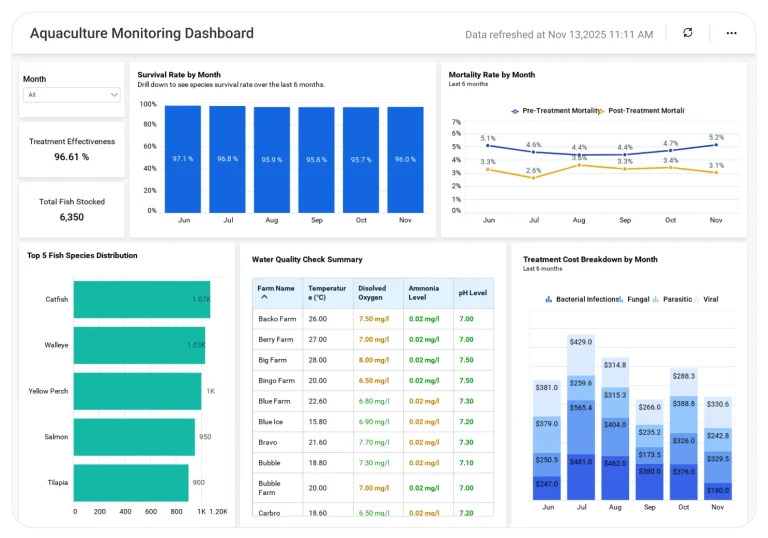This screenshot has height=538, width=768.
Task: Select the Oct survival rate bar
Action: tap(361, 160)
